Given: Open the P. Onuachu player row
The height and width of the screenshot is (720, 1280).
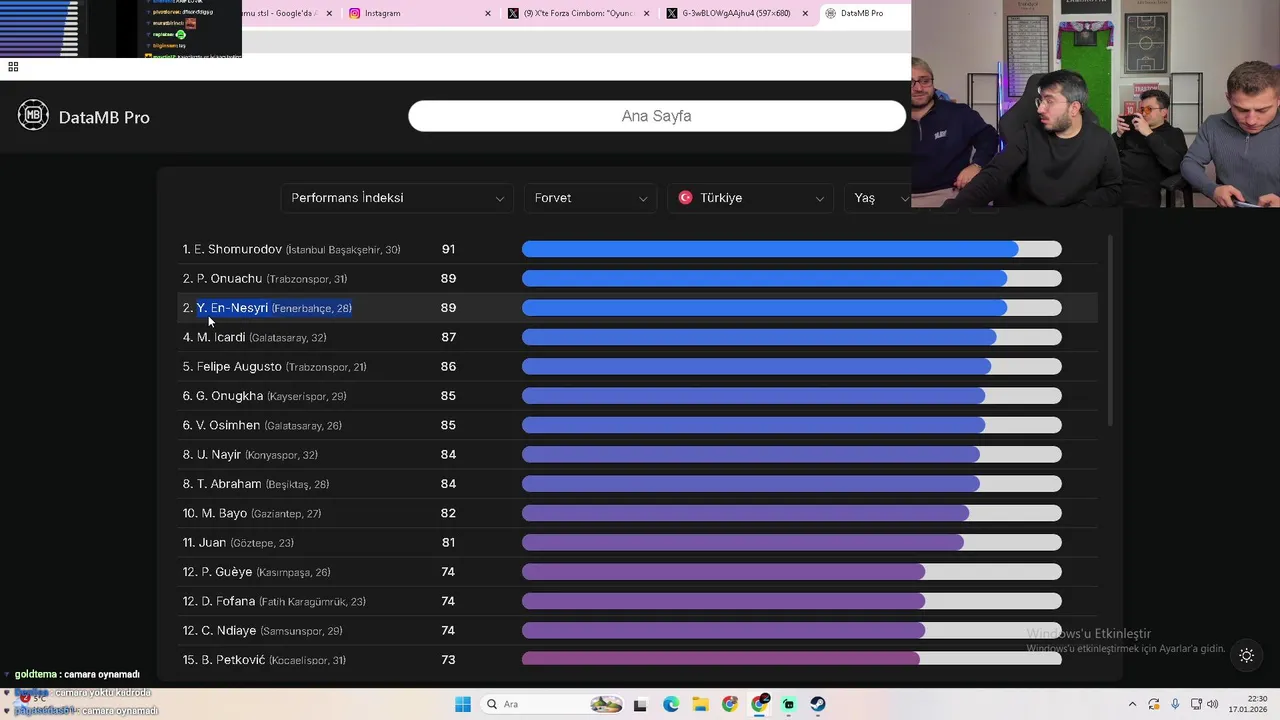Looking at the screenshot, I should [637, 278].
